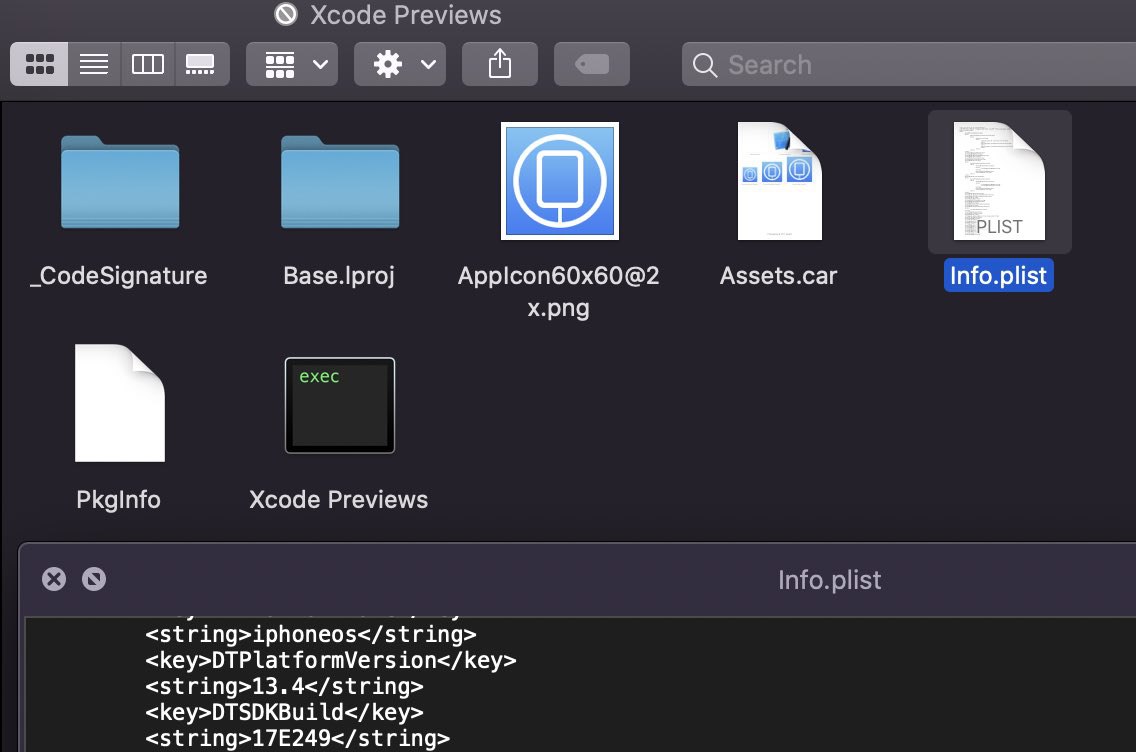Select the Assets.car file icon

(x=780, y=181)
